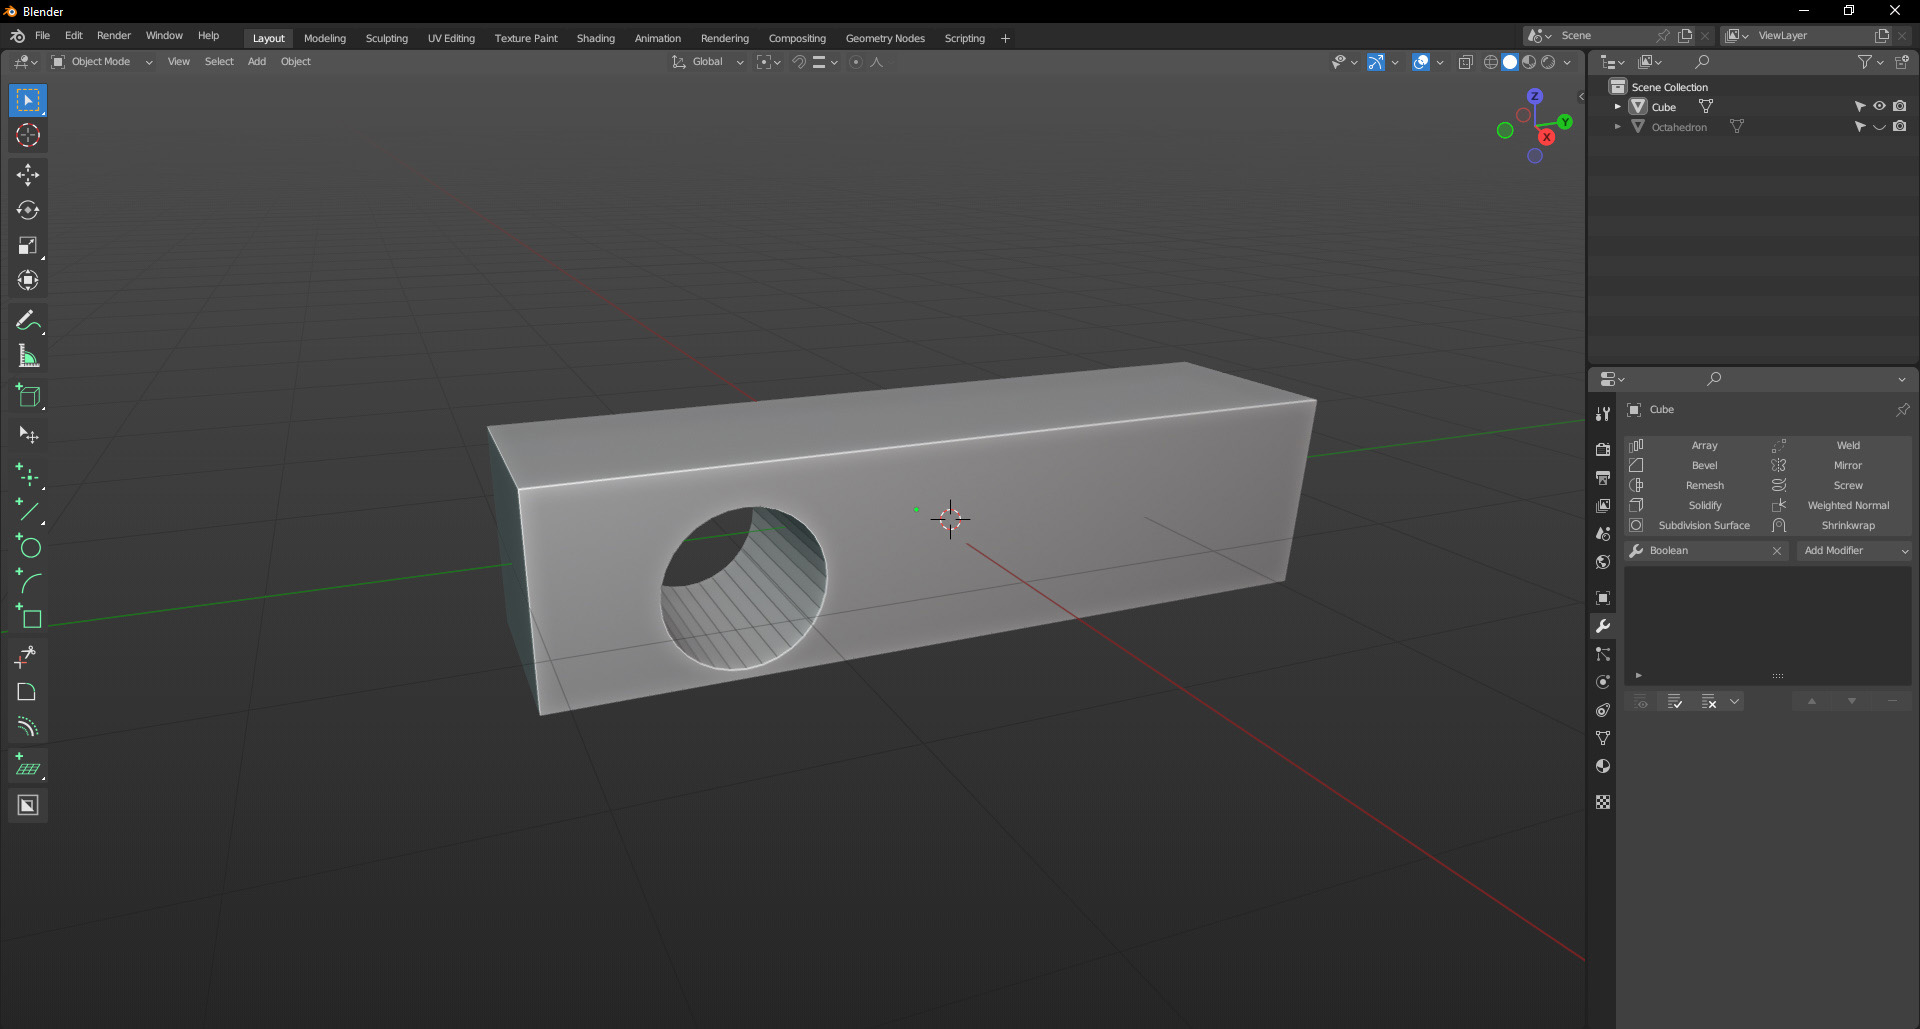
Task: Select the 3D Cursor tool
Action: 28,136
